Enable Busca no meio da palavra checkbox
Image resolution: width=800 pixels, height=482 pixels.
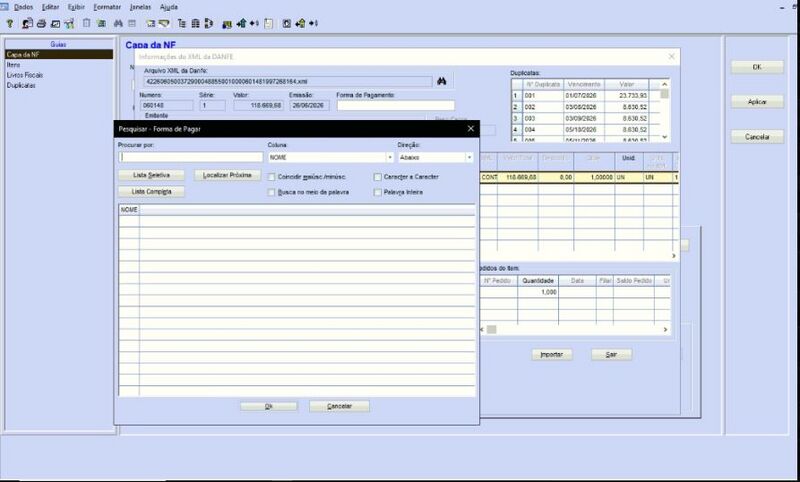pyautogui.click(x=271, y=192)
